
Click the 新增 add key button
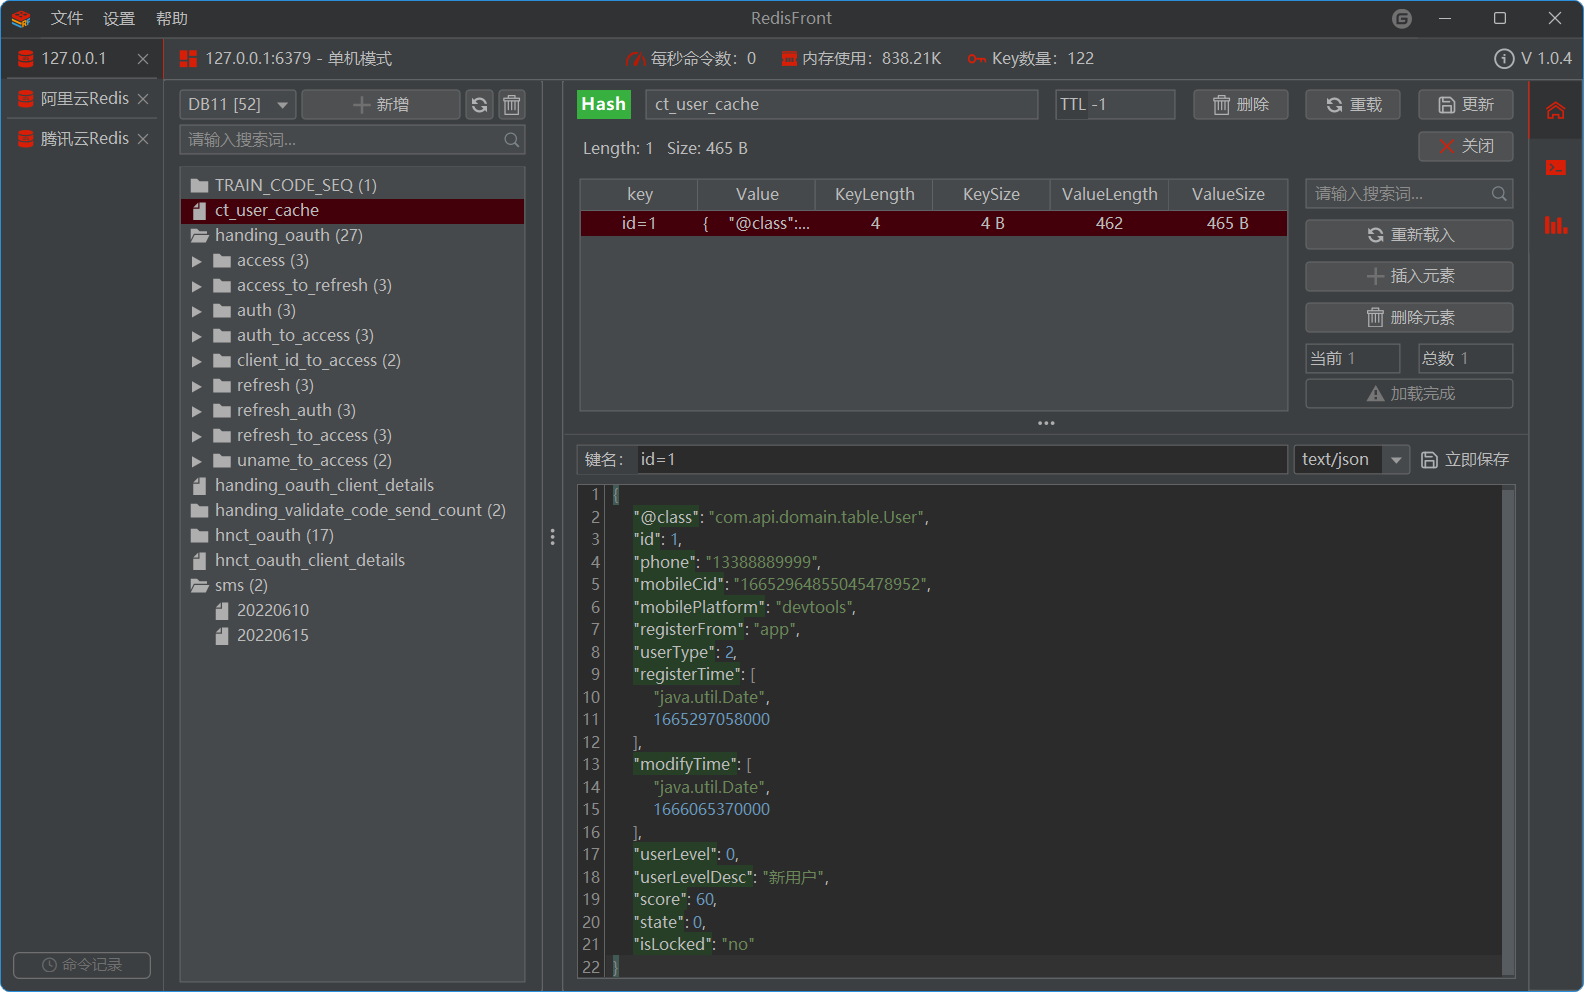[x=381, y=105]
